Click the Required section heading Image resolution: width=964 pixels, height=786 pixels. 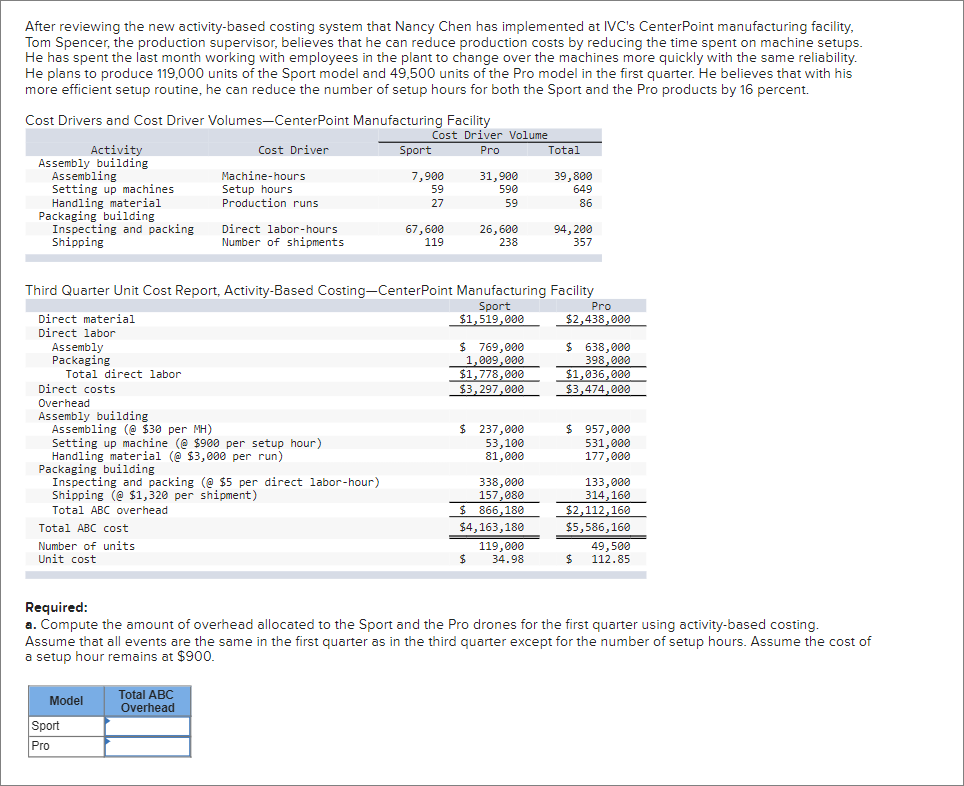click(x=57, y=607)
